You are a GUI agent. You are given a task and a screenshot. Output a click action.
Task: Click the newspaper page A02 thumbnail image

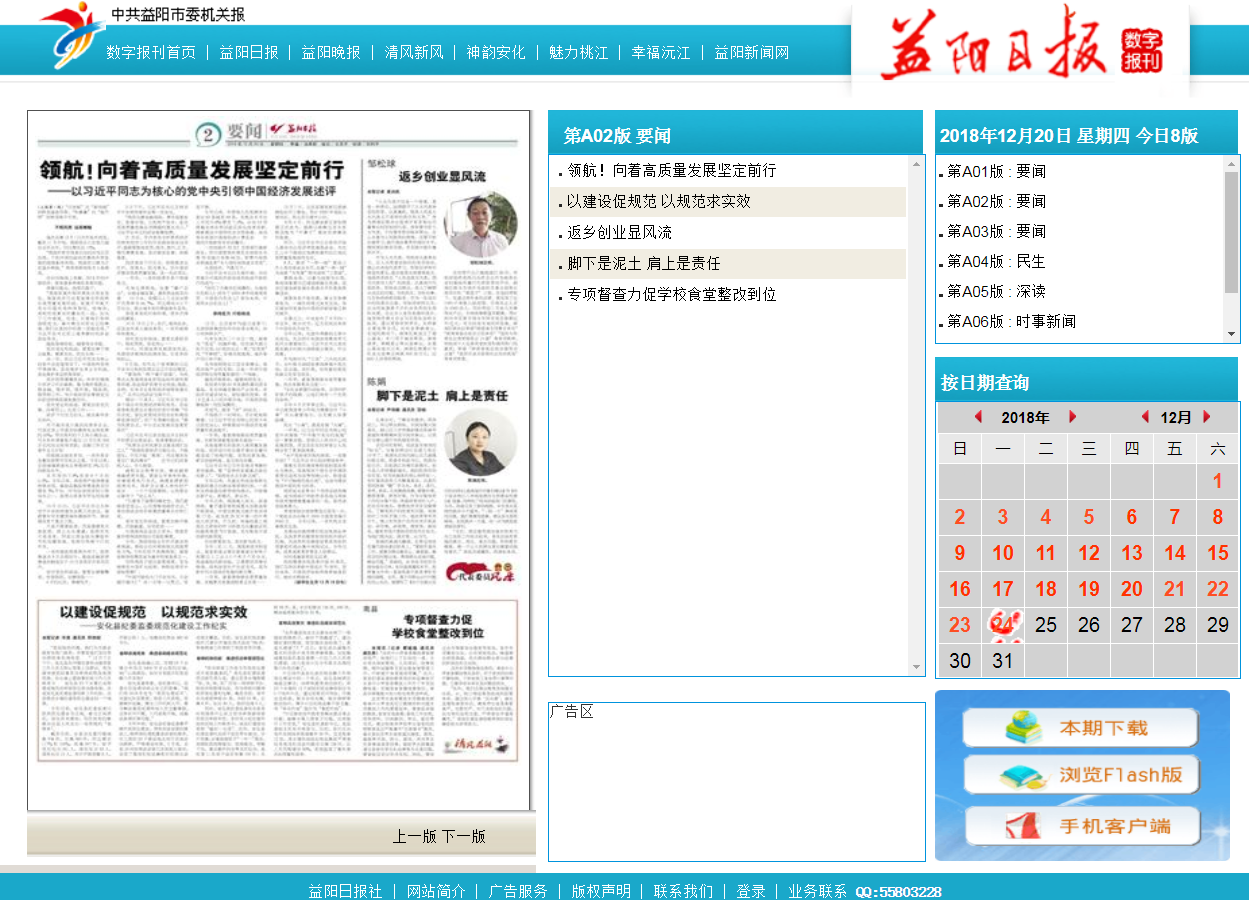pos(278,460)
